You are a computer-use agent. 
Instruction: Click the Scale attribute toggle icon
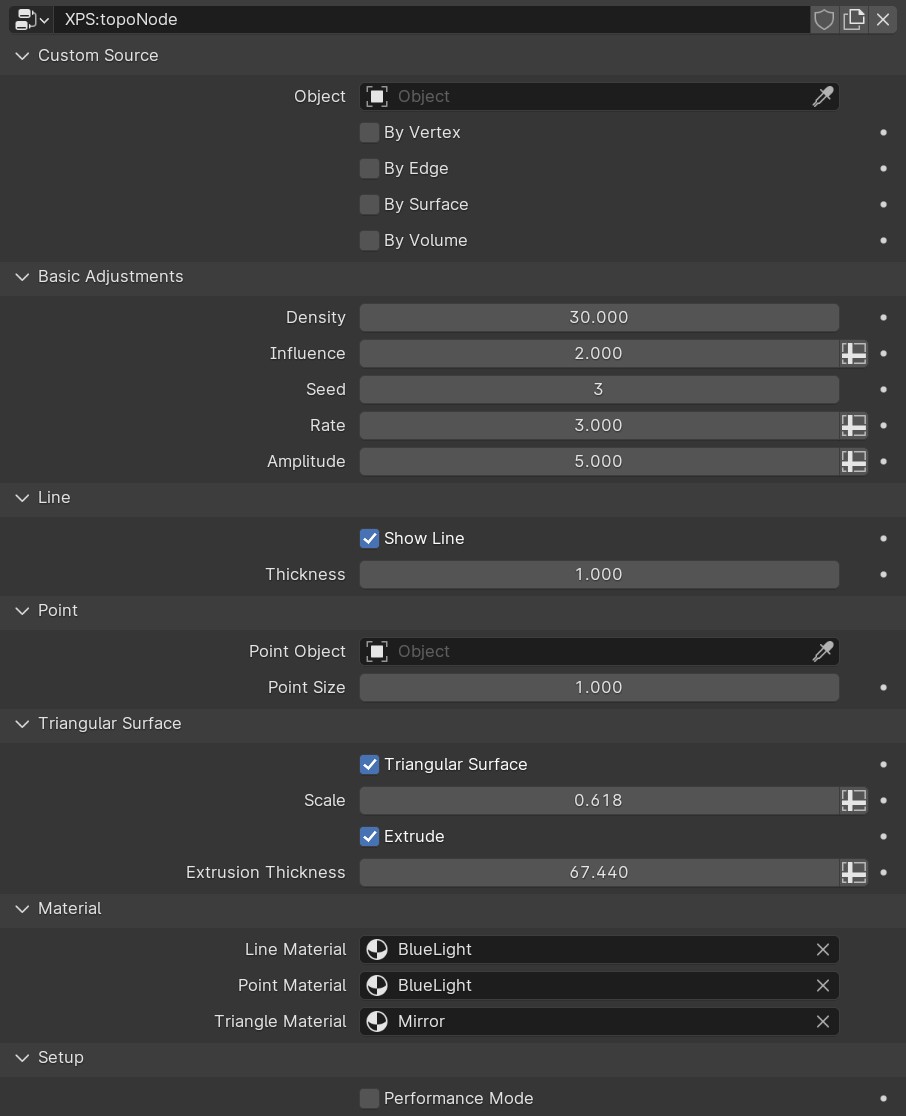853,800
